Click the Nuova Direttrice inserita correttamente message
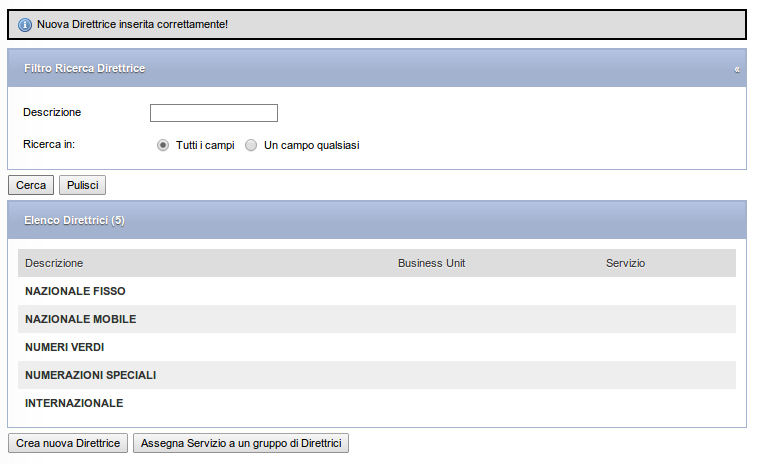Screen dimensions: 768x464 coord(133,24)
